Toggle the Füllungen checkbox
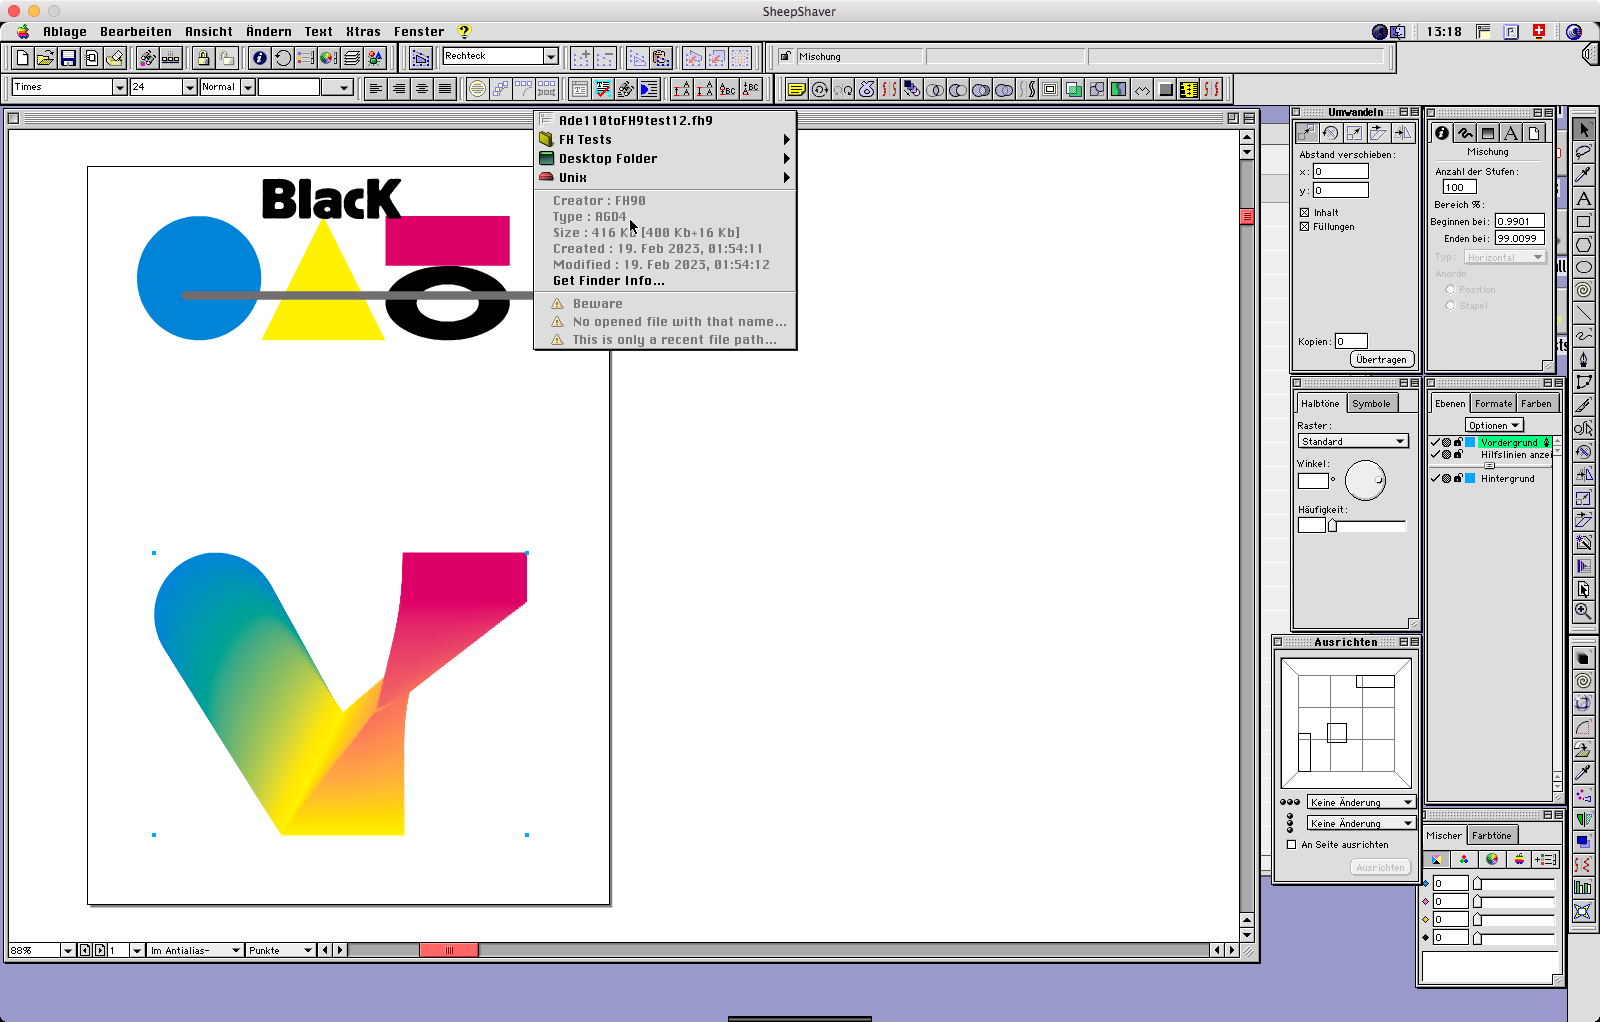The width and height of the screenshot is (1600, 1022). [1304, 227]
